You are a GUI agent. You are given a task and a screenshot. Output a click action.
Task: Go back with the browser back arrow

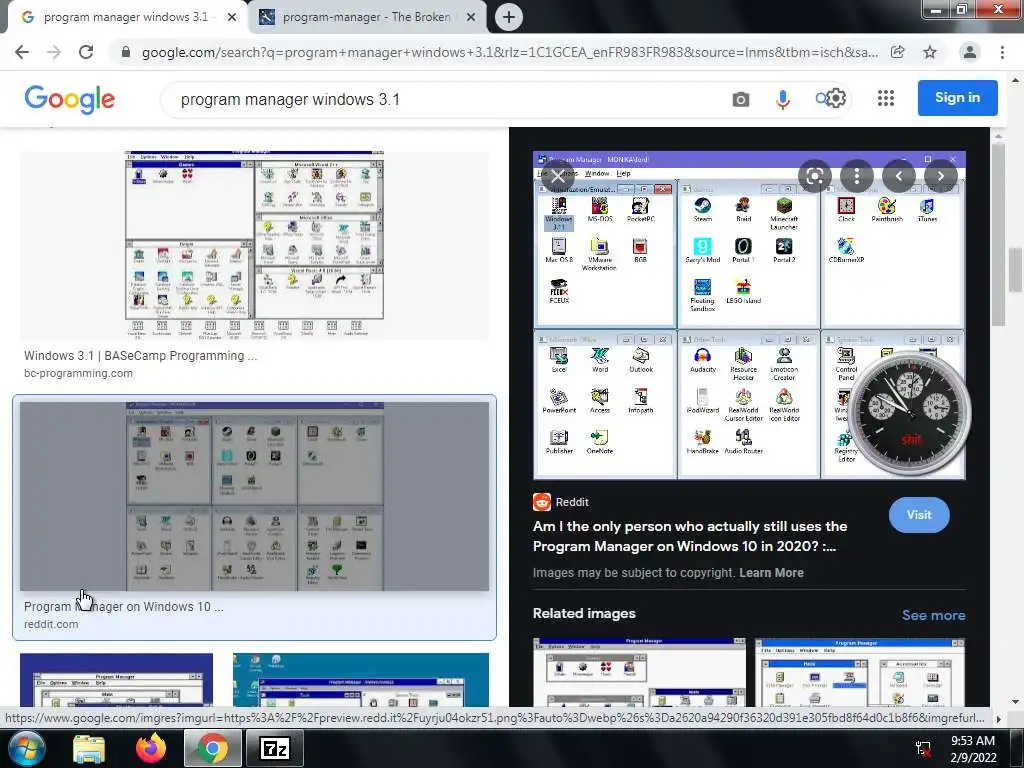tap(22, 52)
